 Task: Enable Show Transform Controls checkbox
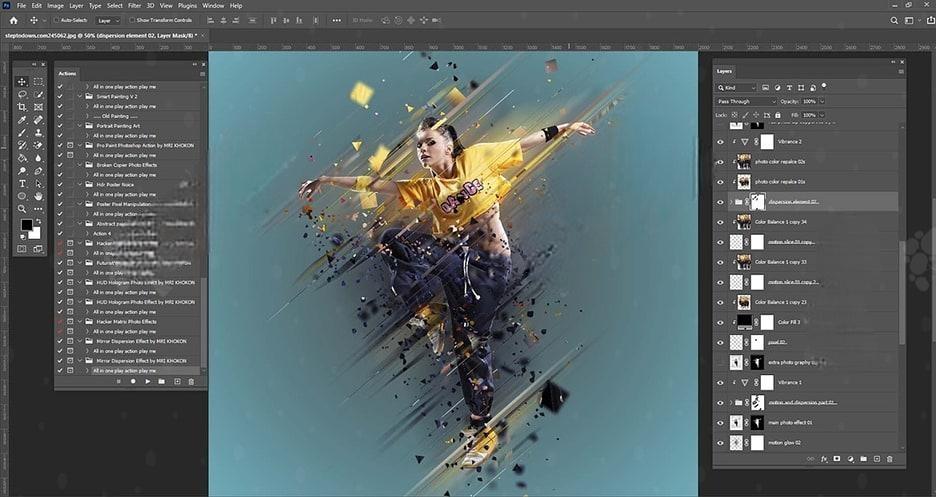[132, 20]
